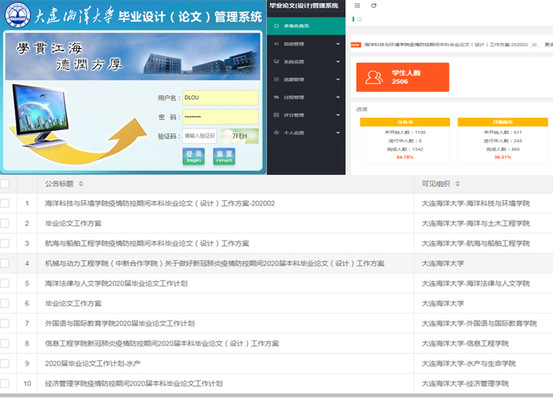Open the 经济管理学院 announcement in row 10
553x399 pixels.
pyautogui.click(x=134, y=383)
